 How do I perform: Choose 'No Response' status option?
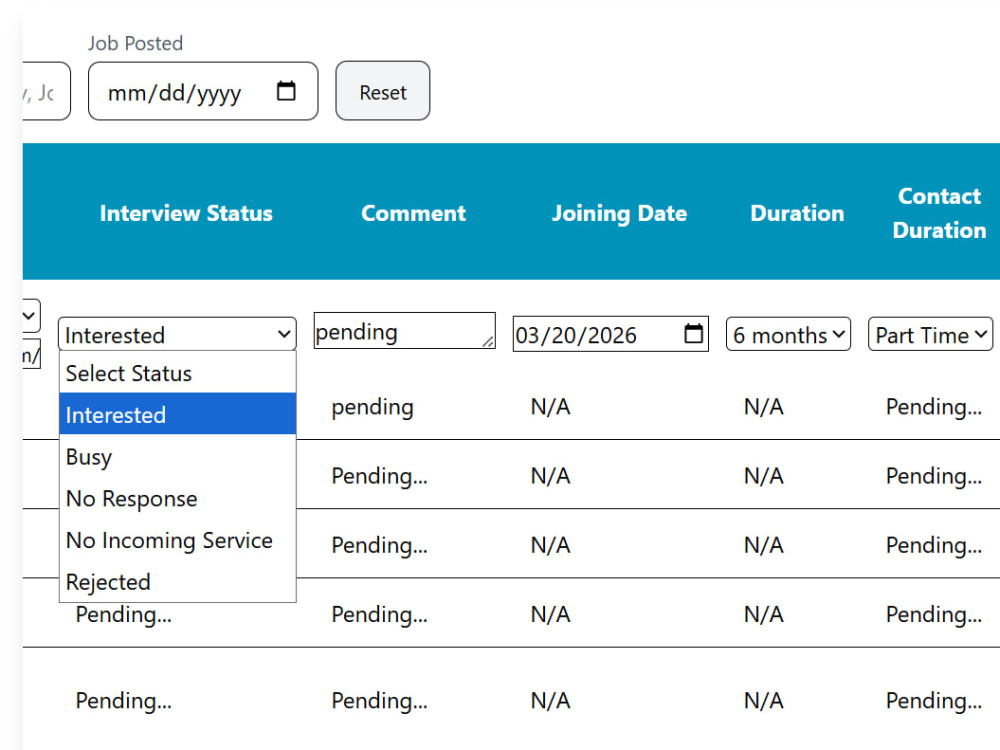[x=177, y=498]
